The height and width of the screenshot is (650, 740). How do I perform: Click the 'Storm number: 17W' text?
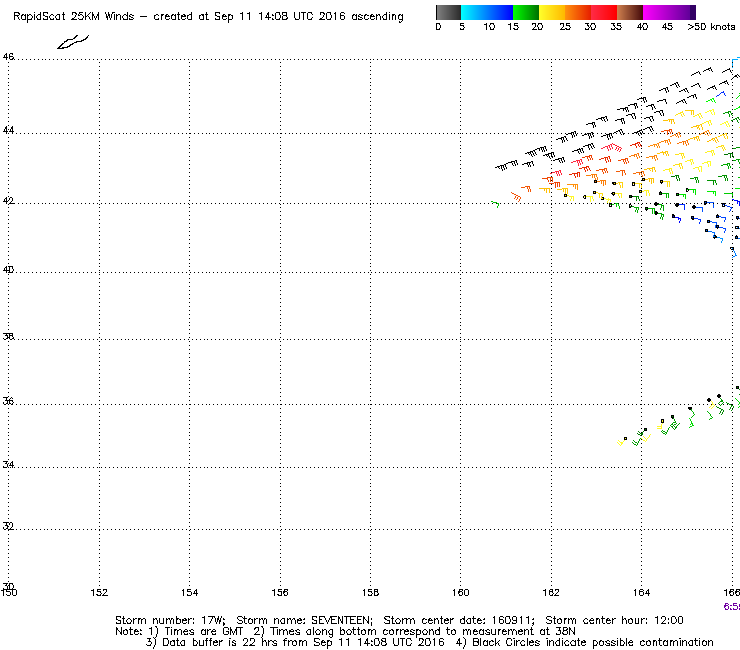[170, 620]
